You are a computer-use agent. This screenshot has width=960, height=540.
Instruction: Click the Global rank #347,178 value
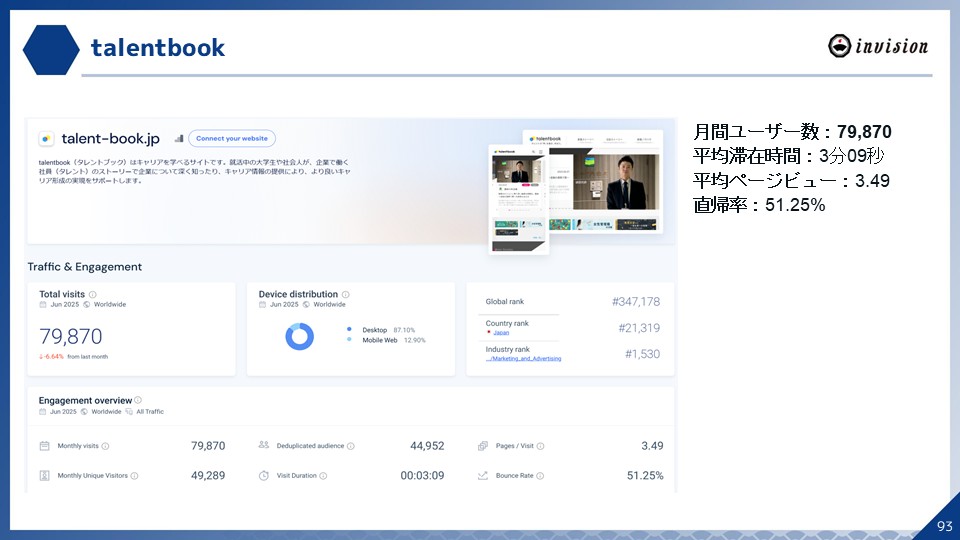(x=636, y=301)
